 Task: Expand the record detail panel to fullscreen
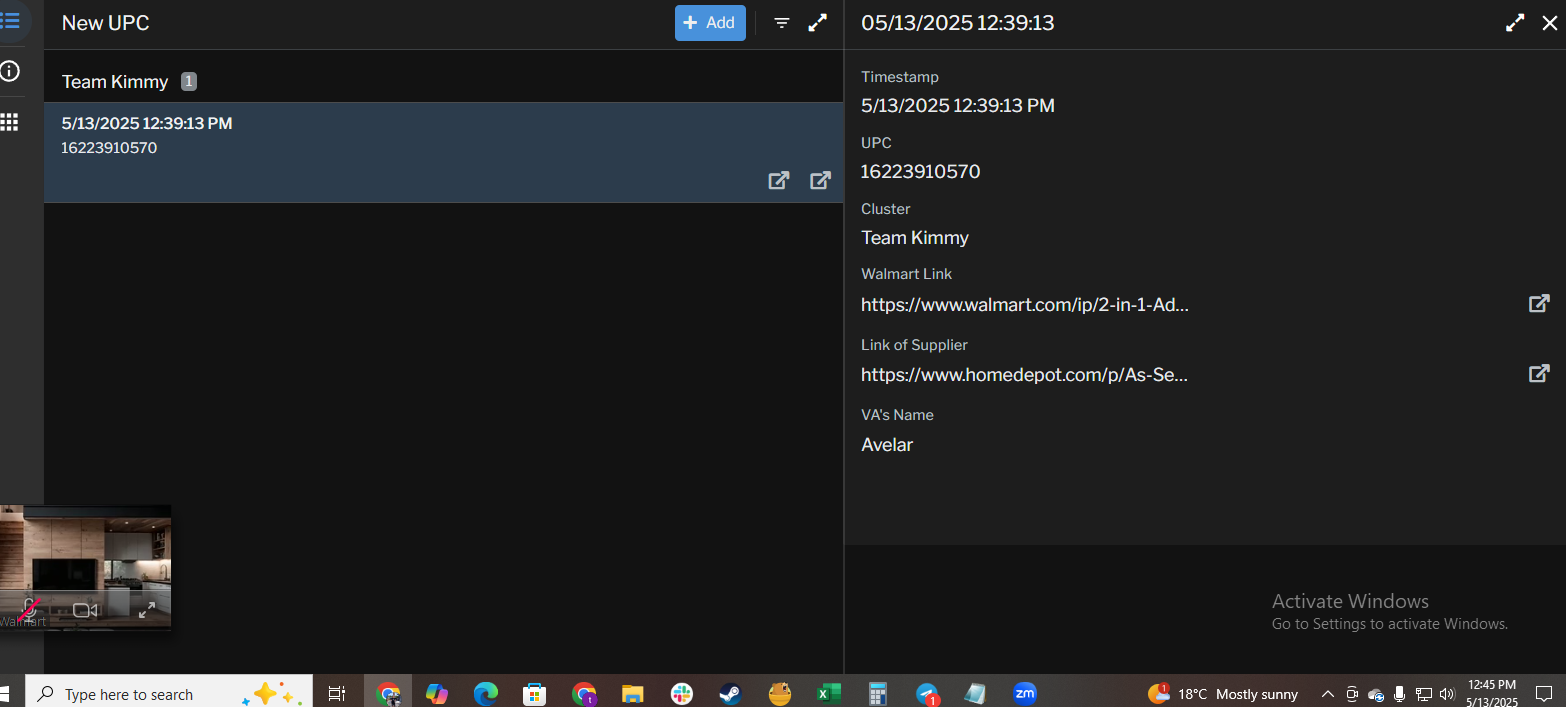[1515, 23]
